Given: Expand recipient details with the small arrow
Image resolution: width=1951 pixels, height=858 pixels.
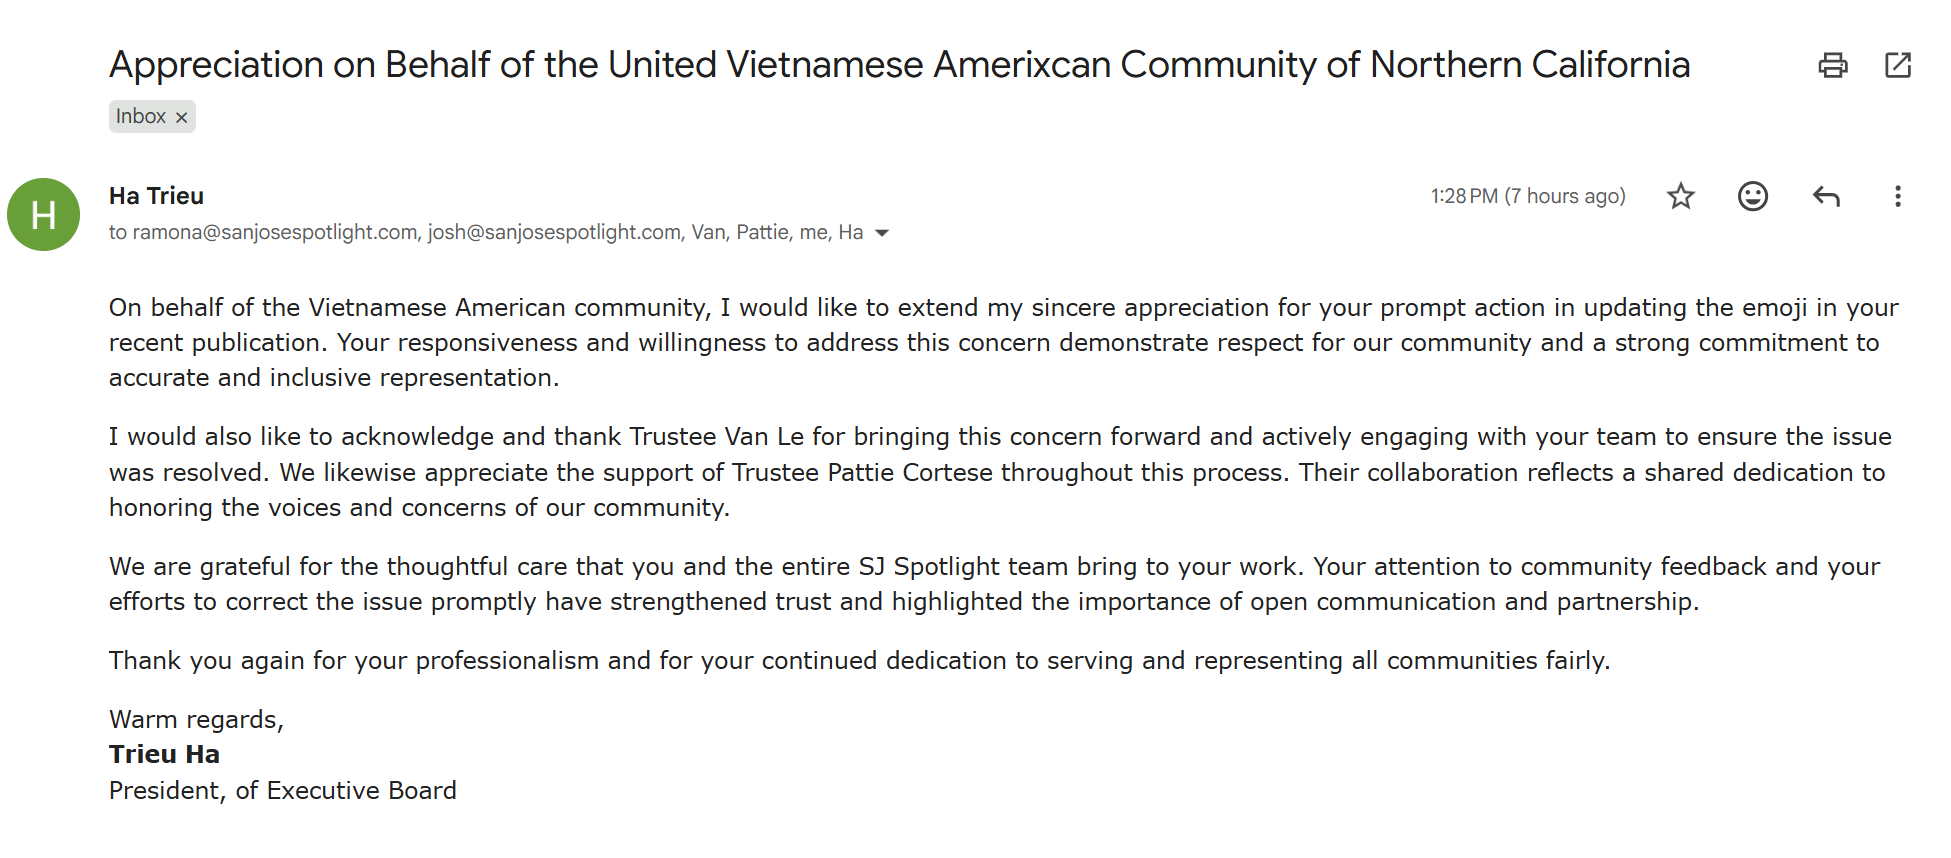Looking at the screenshot, I should click(x=882, y=233).
